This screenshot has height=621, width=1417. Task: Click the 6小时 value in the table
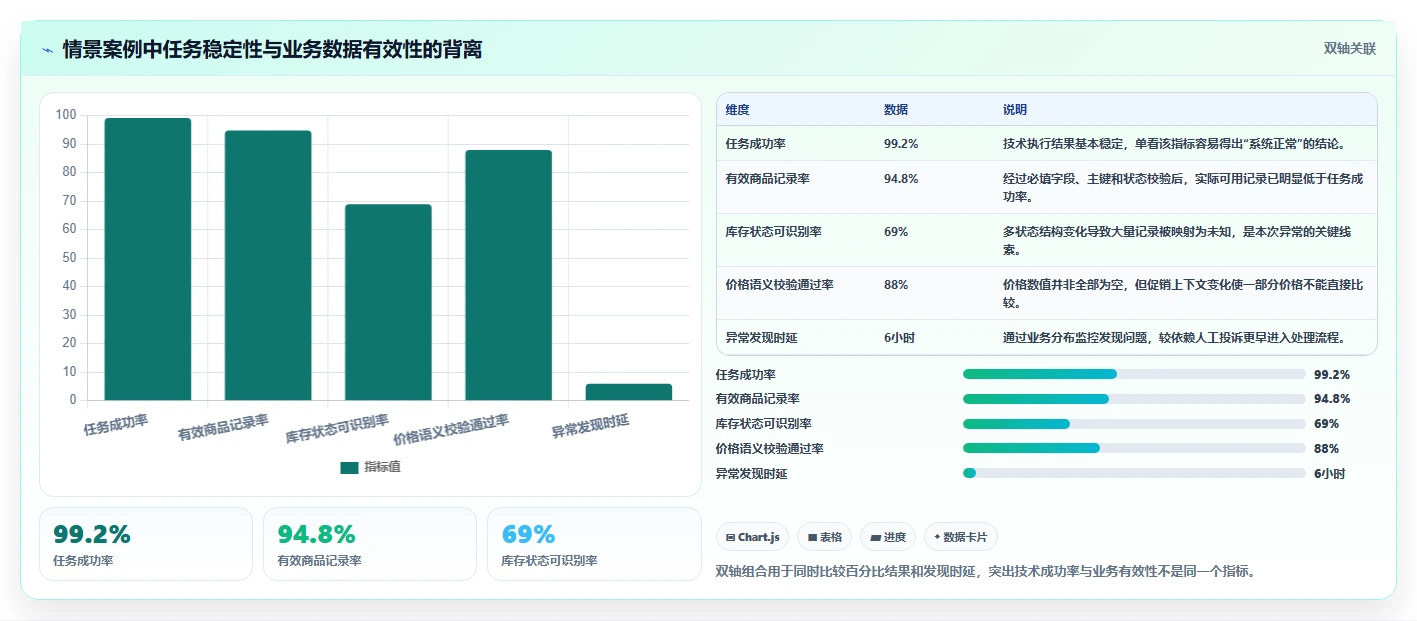[x=899, y=338]
